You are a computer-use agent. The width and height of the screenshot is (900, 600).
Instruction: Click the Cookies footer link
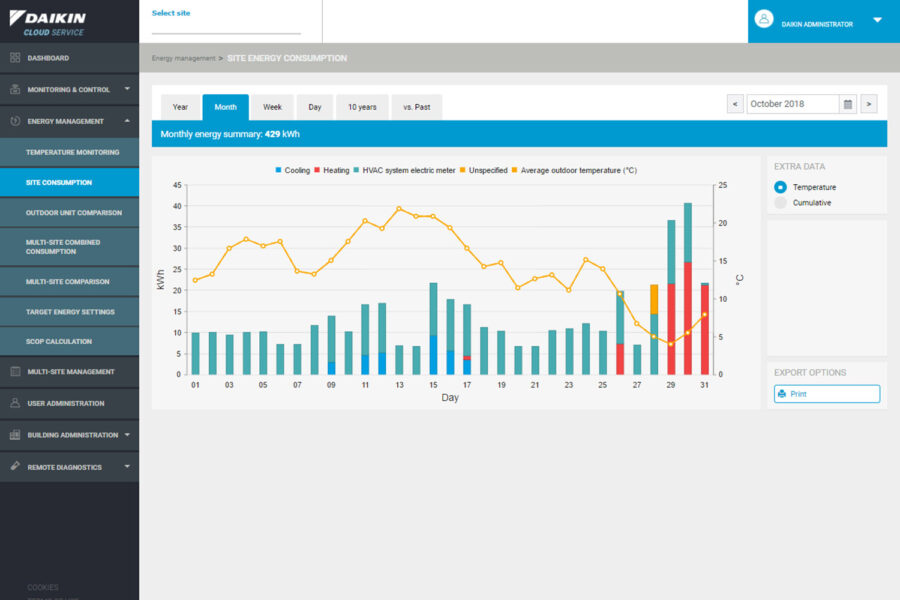pos(42,587)
